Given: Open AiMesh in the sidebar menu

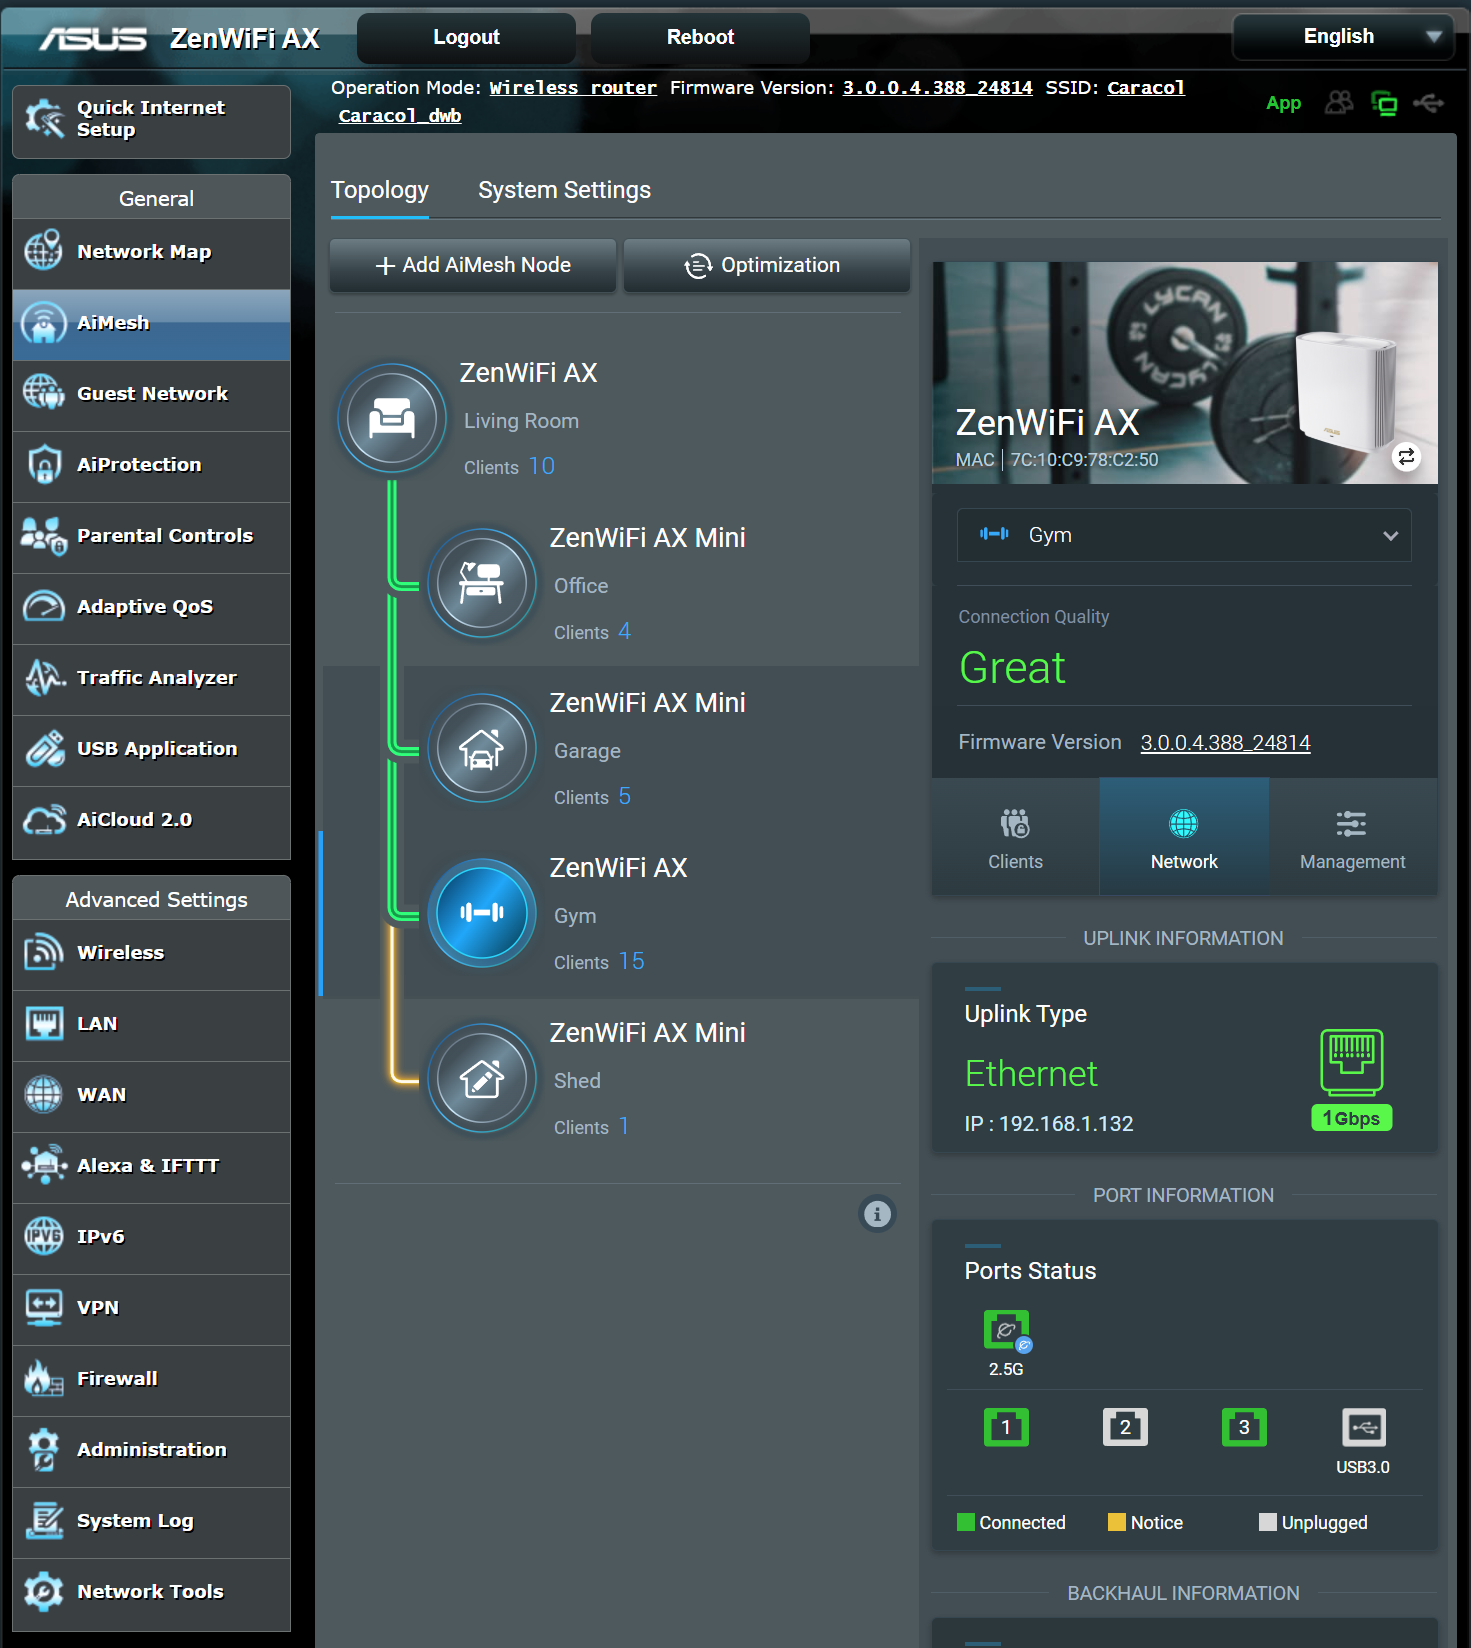Looking at the screenshot, I should (x=152, y=323).
